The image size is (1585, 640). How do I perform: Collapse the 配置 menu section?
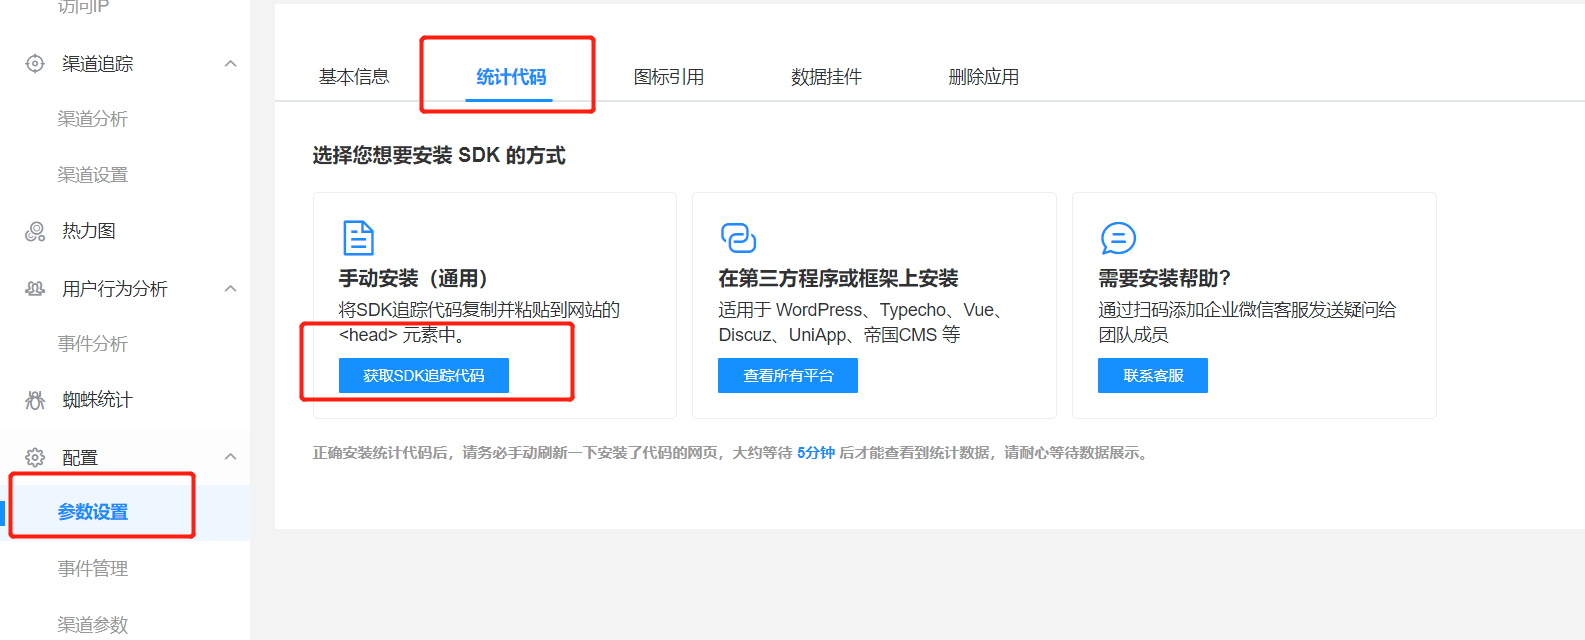230,457
